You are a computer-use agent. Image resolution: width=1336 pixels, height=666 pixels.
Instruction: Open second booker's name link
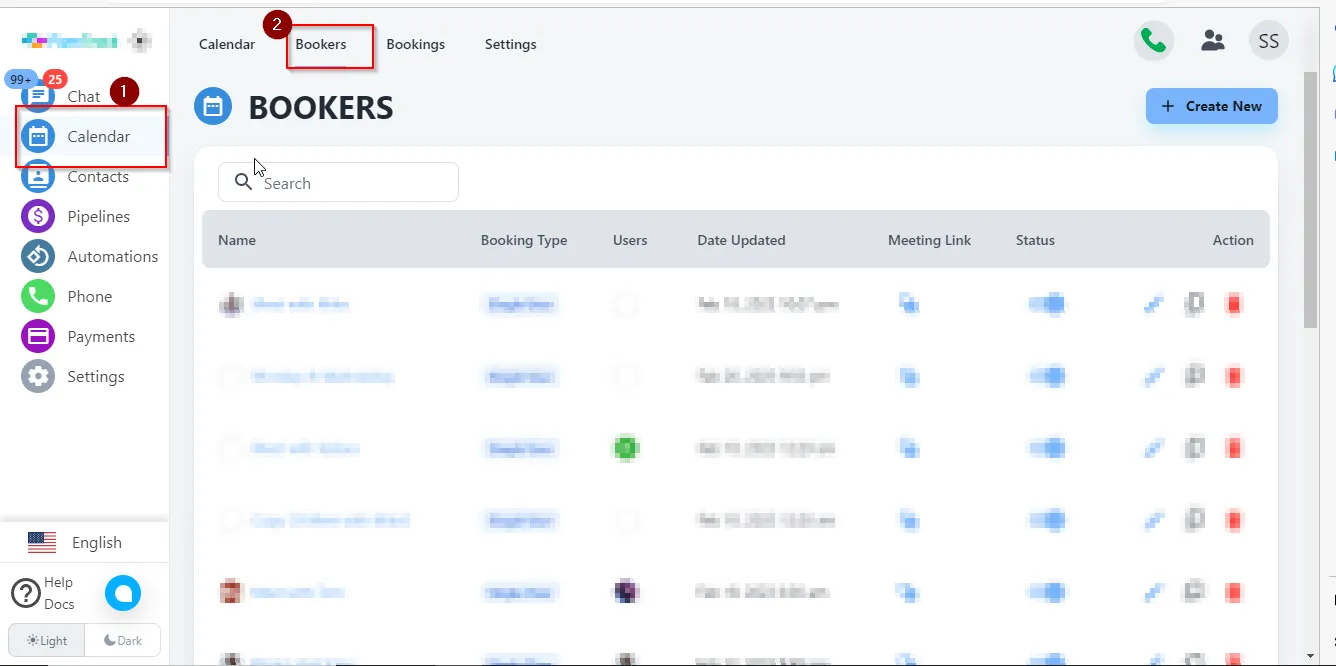pos(322,376)
